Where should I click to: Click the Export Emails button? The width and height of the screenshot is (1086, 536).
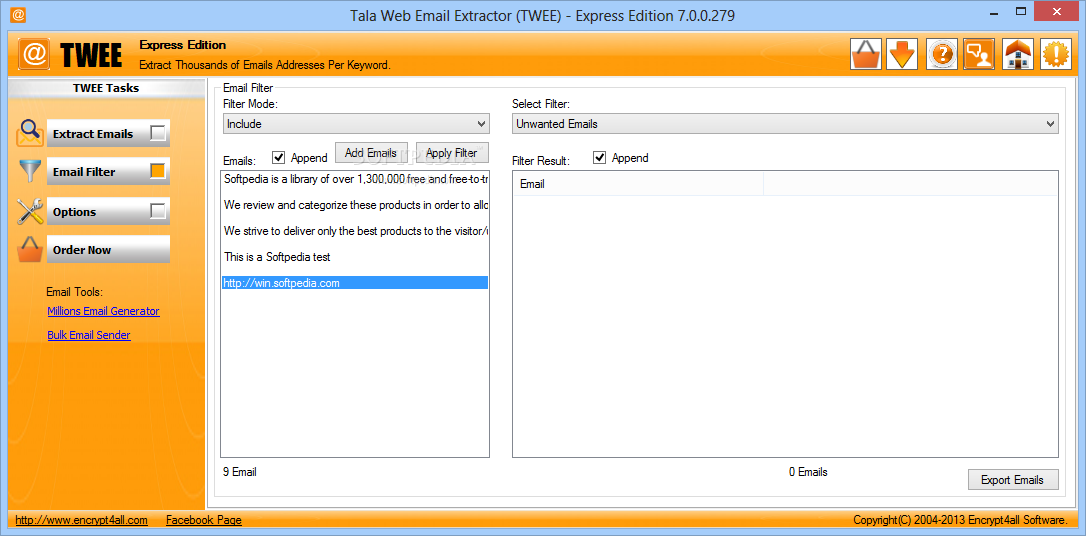[x=1013, y=480]
